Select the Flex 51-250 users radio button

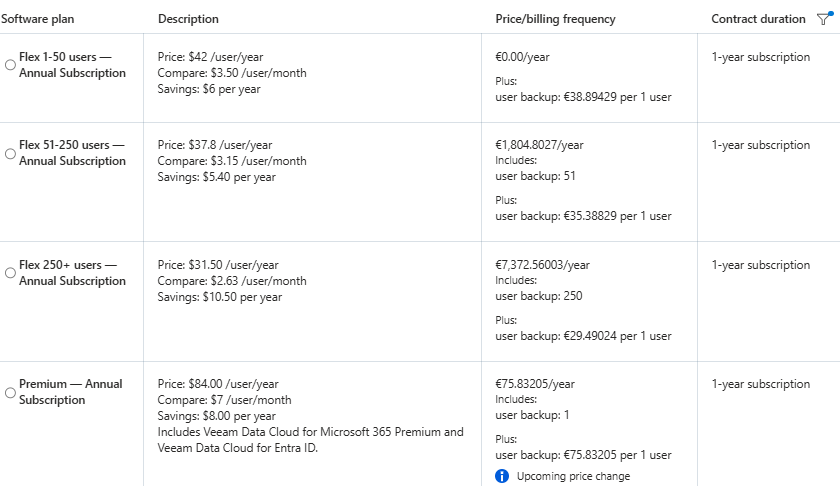[x=10, y=154]
